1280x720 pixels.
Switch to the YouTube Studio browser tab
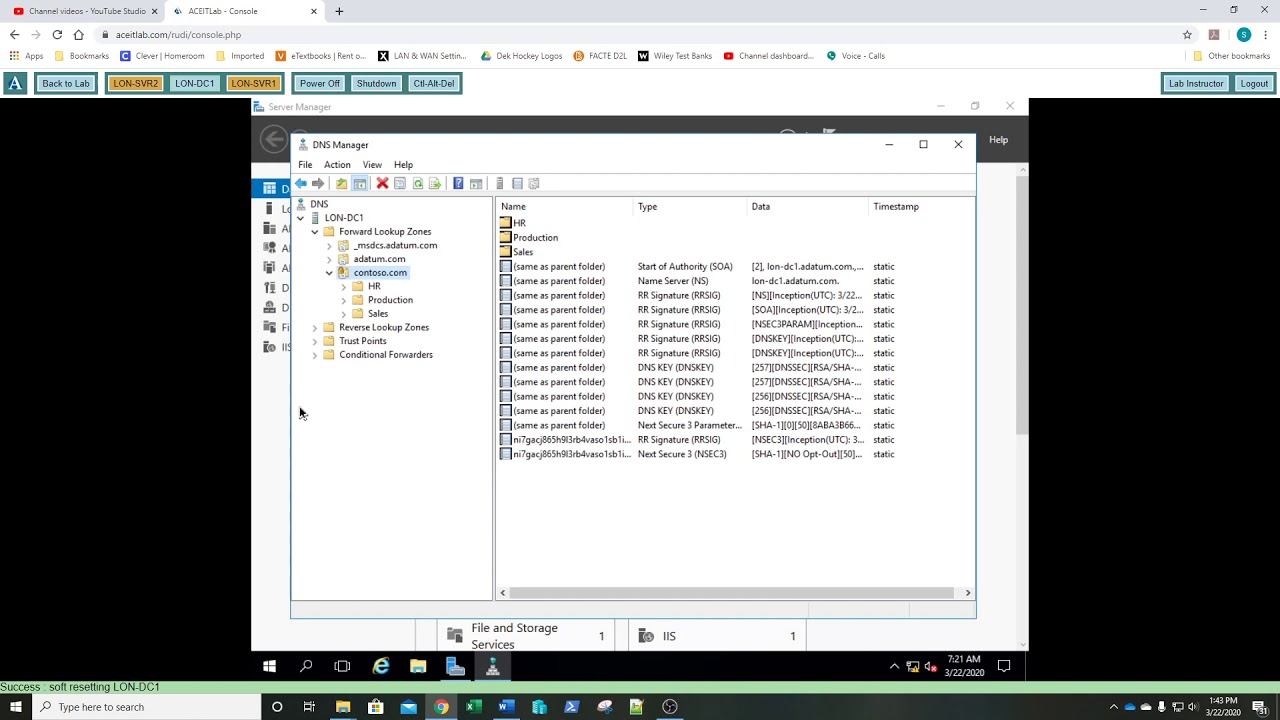[x=83, y=11]
